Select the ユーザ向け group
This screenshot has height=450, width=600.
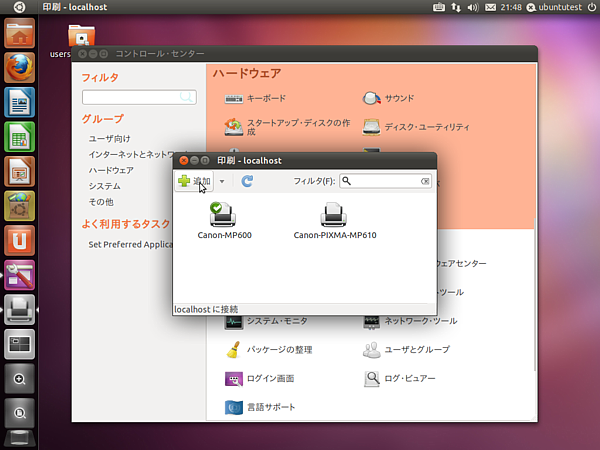pos(109,139)
